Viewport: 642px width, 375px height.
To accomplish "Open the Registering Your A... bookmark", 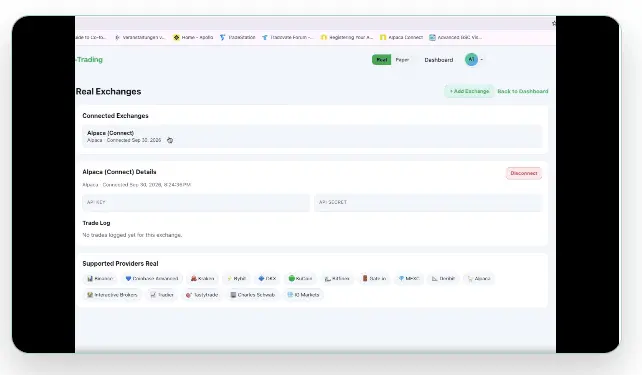I will [347, 37].
